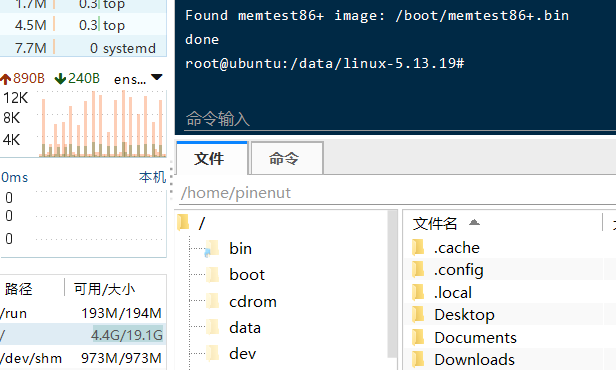Click the folder tree vertical scrollbar
Screen dimensions: 616x370
(392, 283)
